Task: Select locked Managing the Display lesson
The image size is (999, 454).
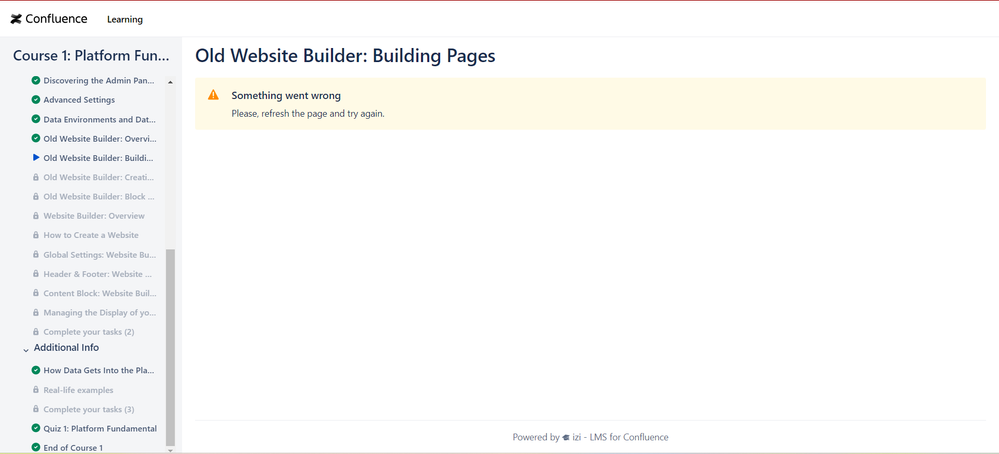Action: (x=99, y=313)
